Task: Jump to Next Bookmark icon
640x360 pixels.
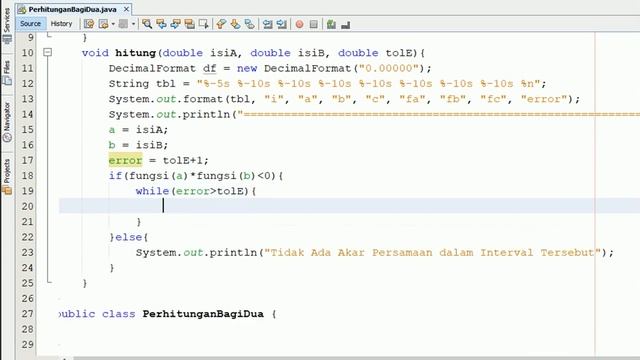Action: pyautogui.click(x=236, y=24)
